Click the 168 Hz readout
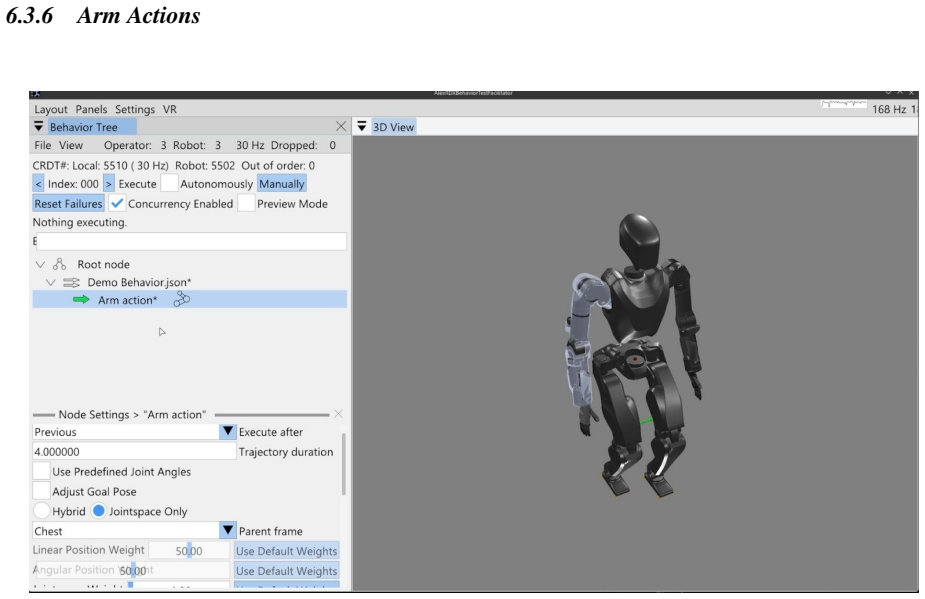Viewport: 925px width, 599px height. click(x=889, y=109)
